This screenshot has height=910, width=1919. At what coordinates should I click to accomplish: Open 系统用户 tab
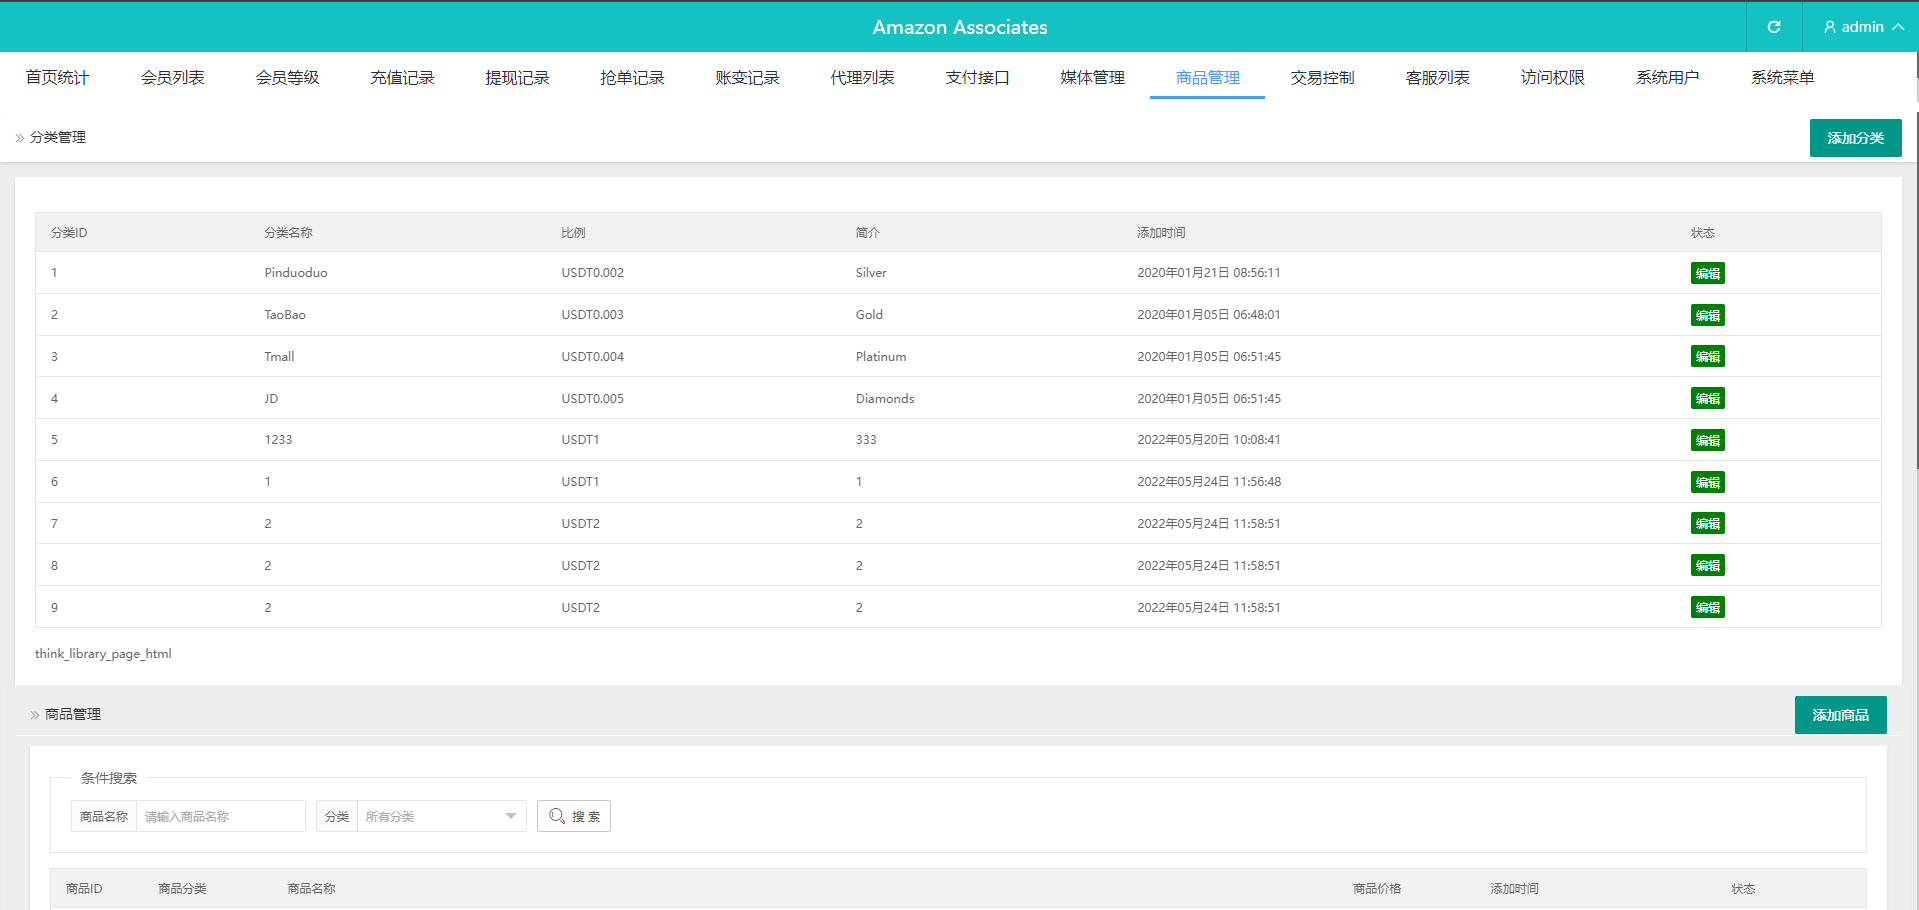[1667, 77]
